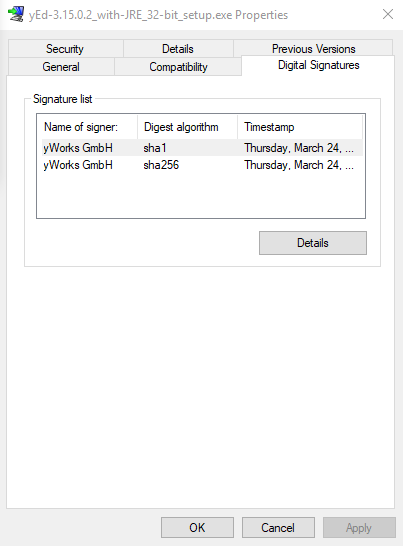403x546 pixels.
Task: Click the Cancel button
Action: 278,528
